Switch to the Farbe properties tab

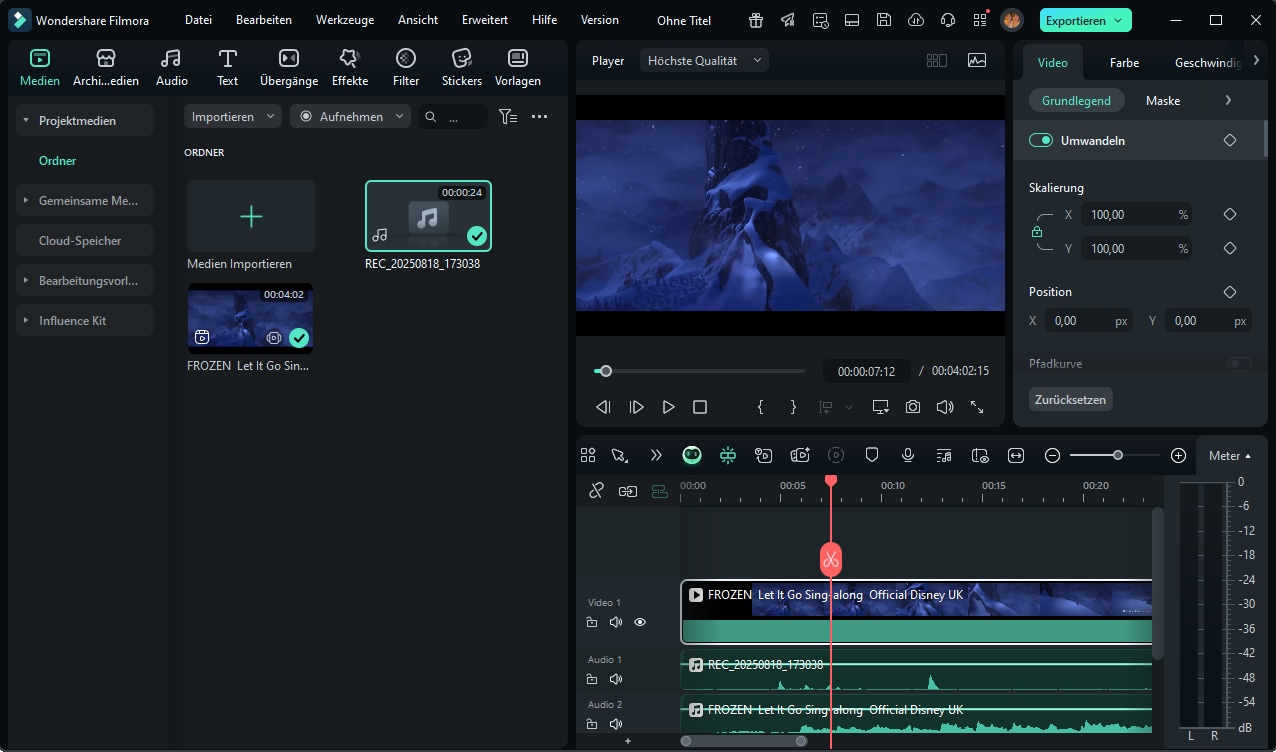[x=1124, y=62]
